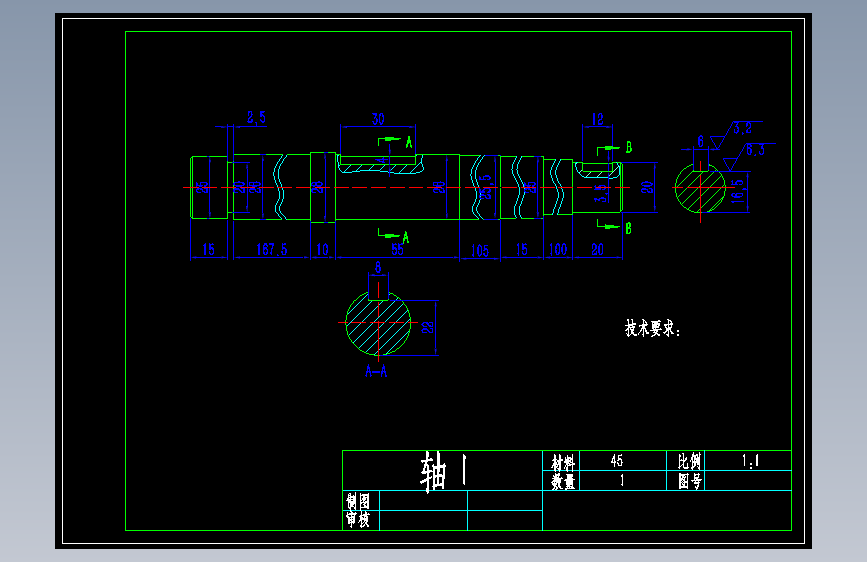Viewport: 867px width, 562px height.
Task: Select the 8 keyway width dimension
Action: [378, 267]
